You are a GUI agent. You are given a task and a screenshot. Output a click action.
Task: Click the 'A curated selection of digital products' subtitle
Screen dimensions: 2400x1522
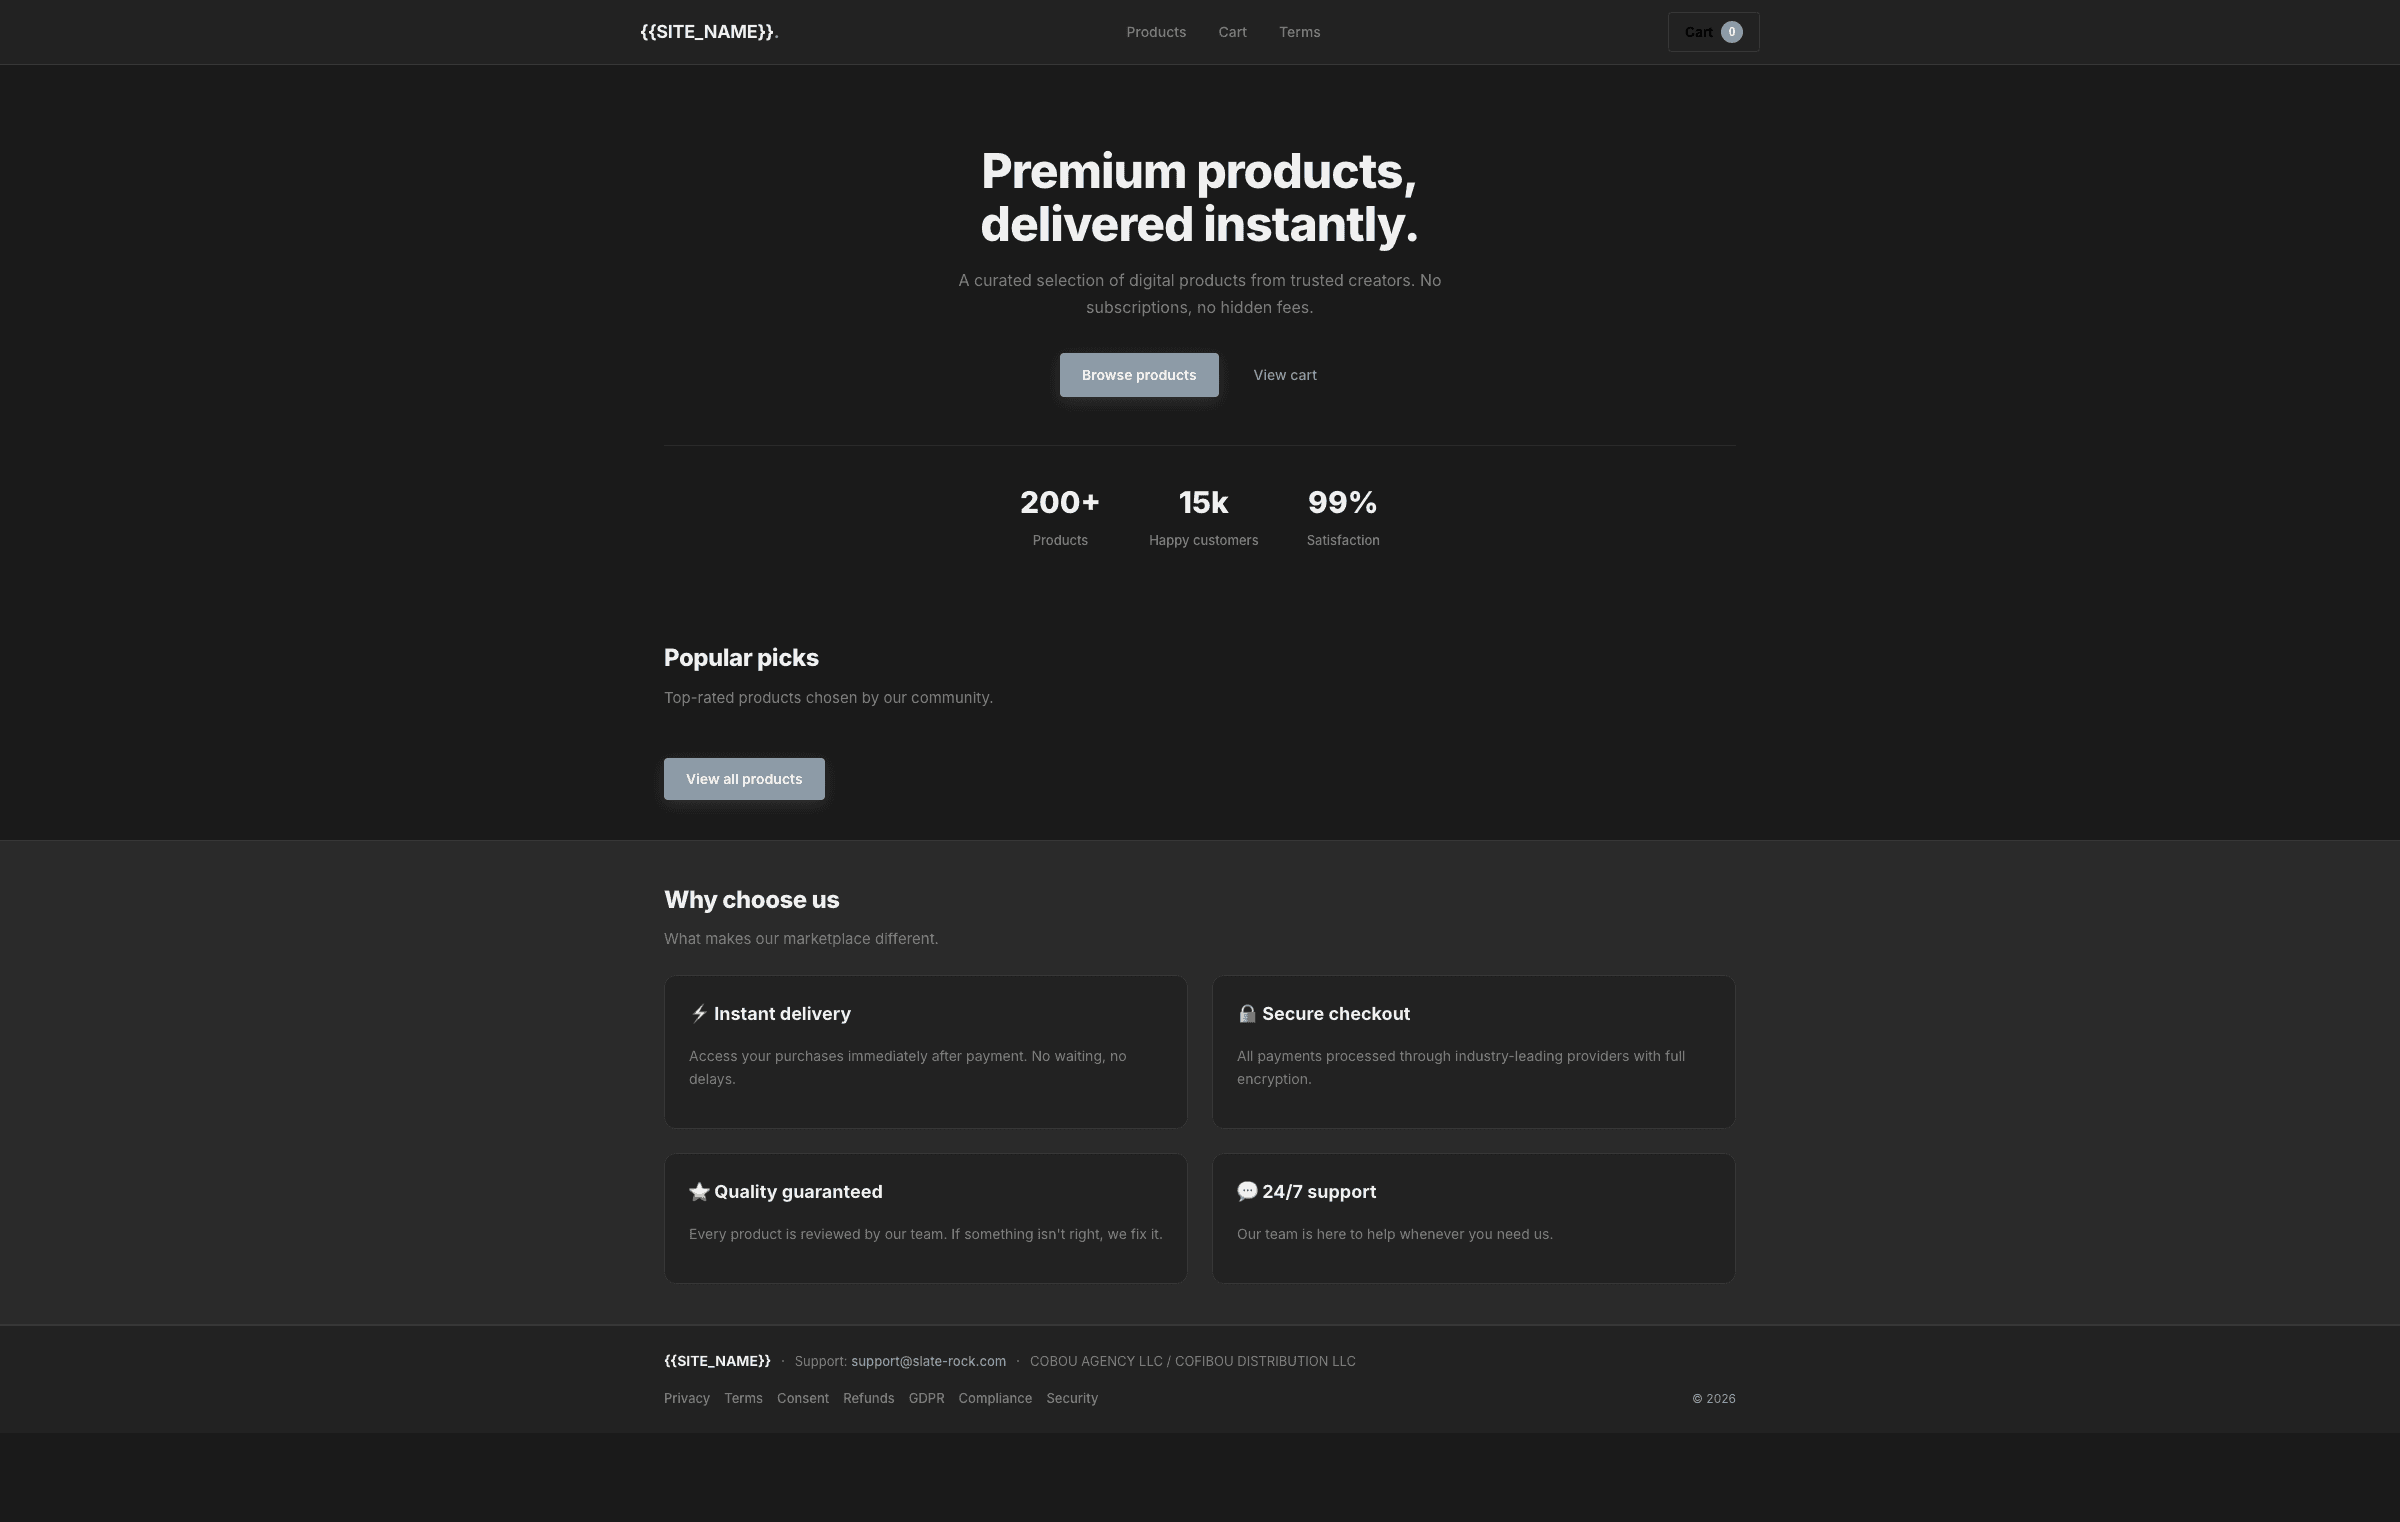tap(1199, 294)
